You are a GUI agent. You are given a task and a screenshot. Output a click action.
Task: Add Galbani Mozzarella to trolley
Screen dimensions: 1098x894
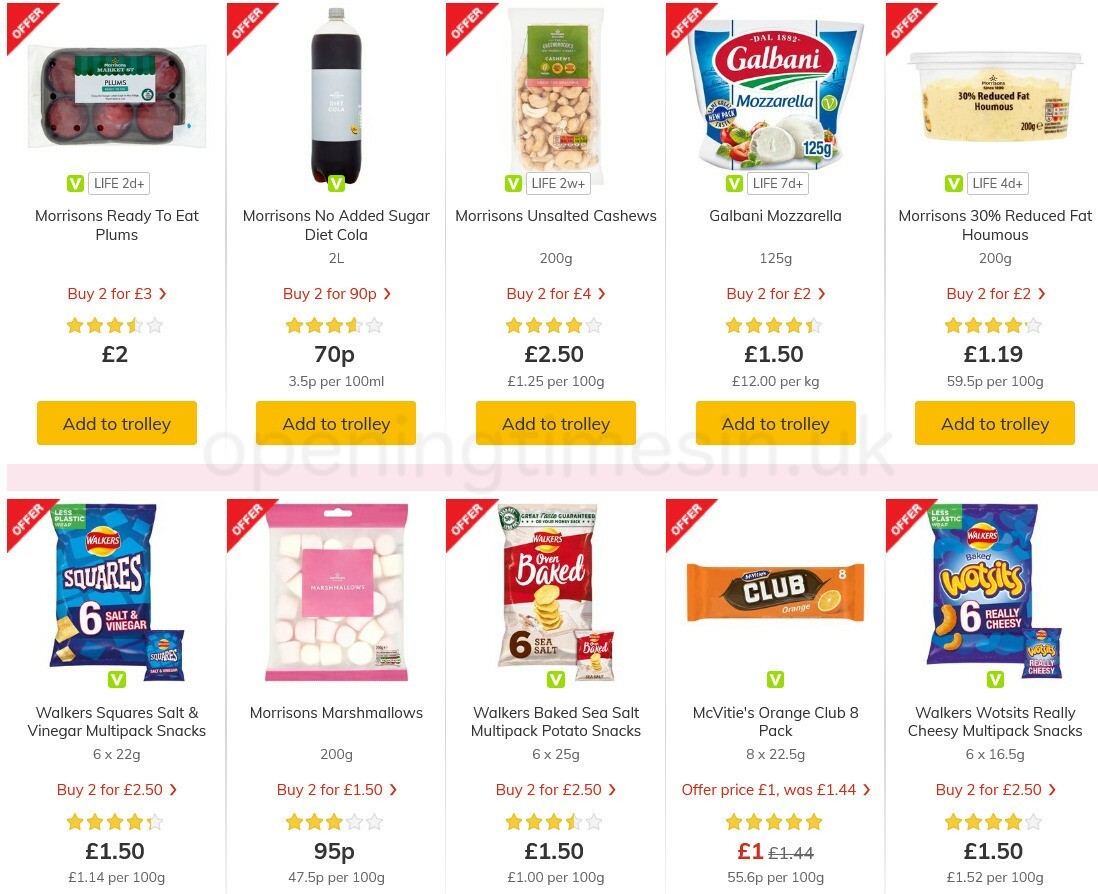click(775, 423)
